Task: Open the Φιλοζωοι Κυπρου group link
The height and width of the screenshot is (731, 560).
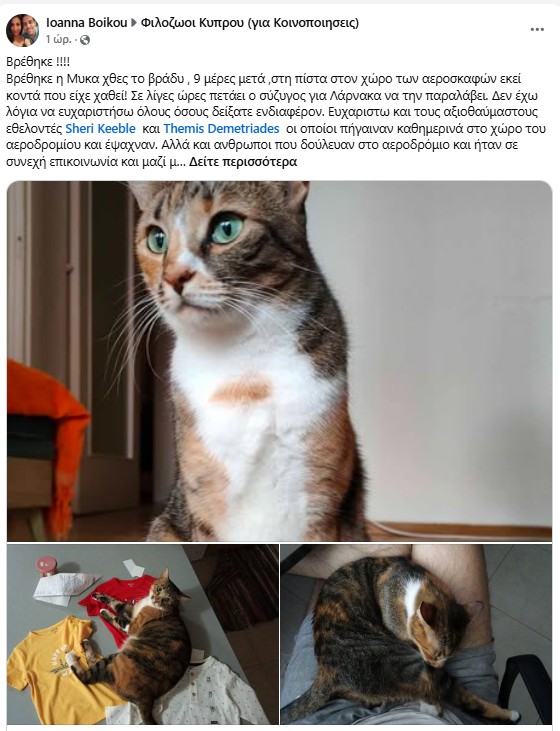Action: [250, 23]
